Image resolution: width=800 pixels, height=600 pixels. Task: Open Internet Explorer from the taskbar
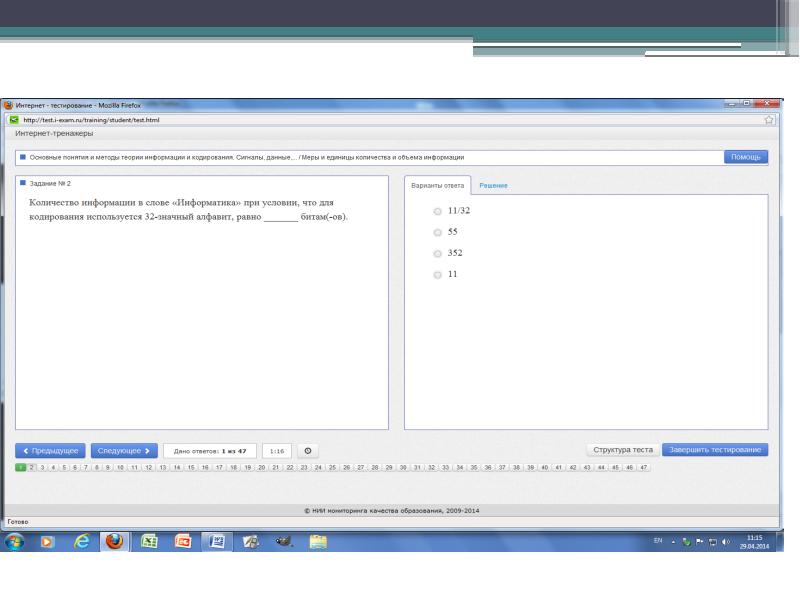81,541
